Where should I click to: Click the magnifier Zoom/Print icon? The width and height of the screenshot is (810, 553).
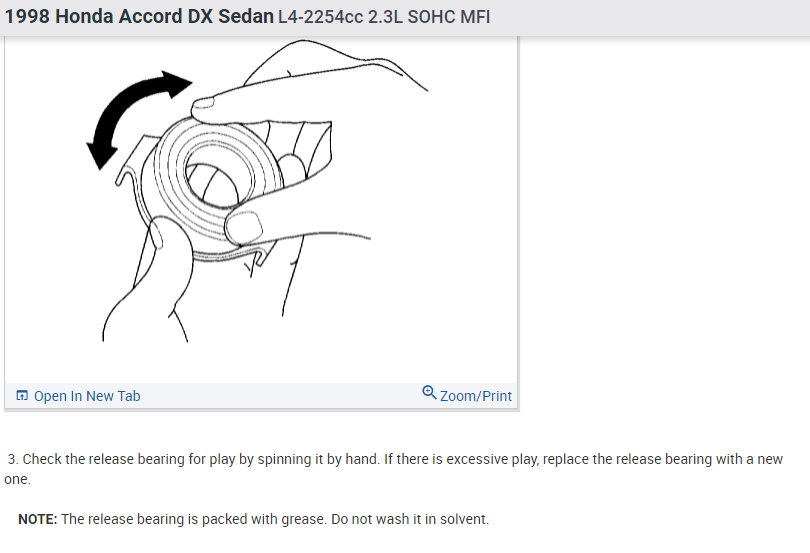click(x=429, y=392)
